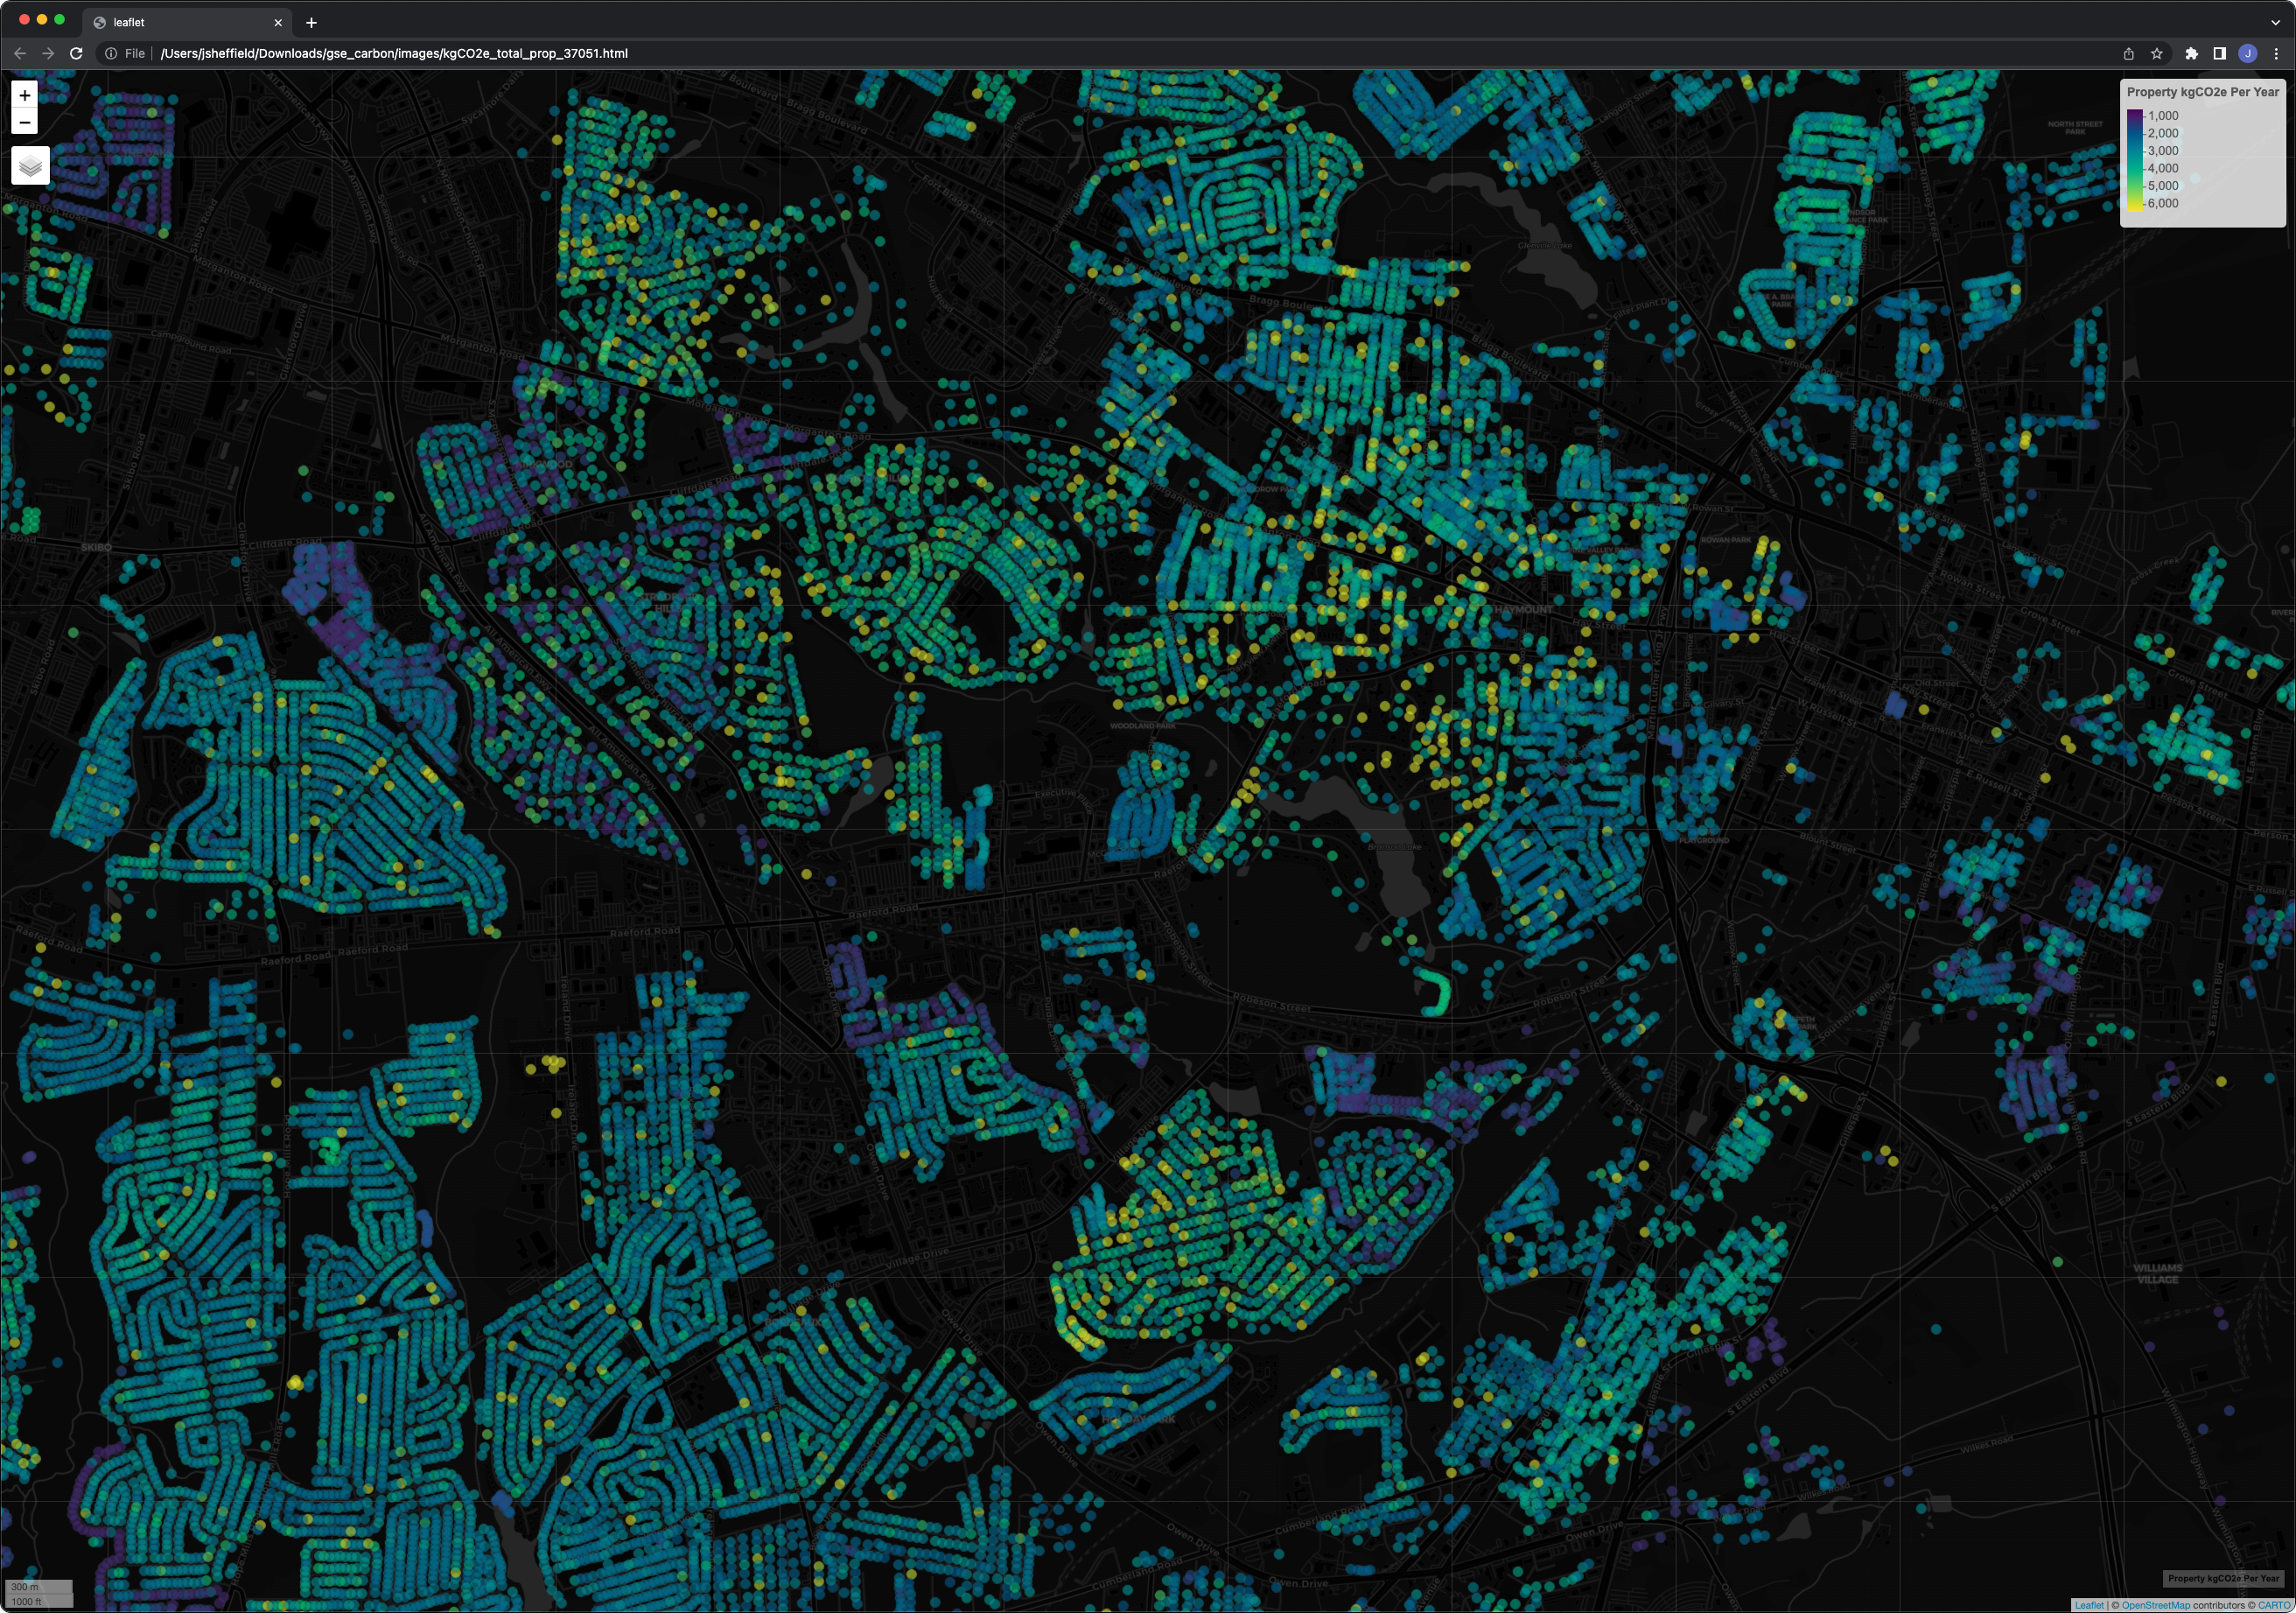The height and width of the screenshot is (1613, 2296).
Task: Open the Chrome three-dot menu
Action: tap(2276, 54)
